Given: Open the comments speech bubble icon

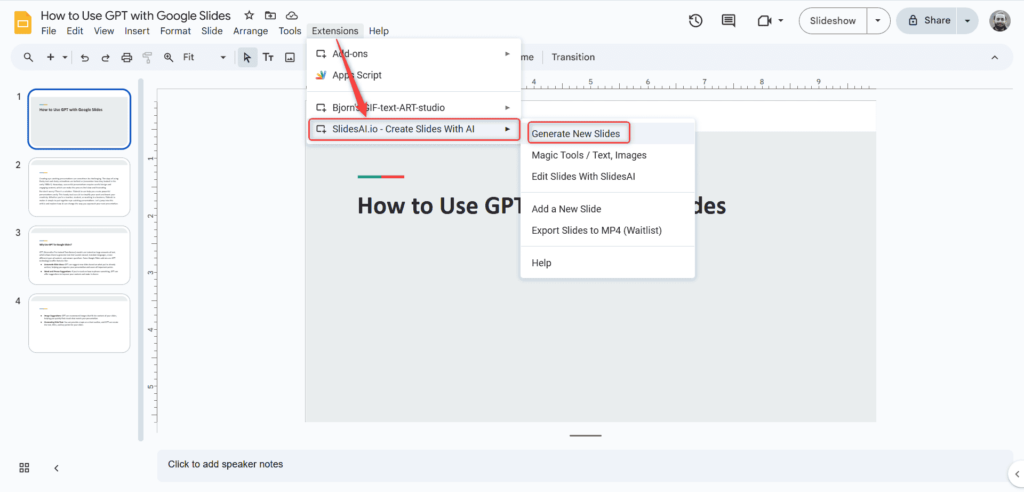Looking at the screenshot, I should pyautogui.click(x=728, y=20).
